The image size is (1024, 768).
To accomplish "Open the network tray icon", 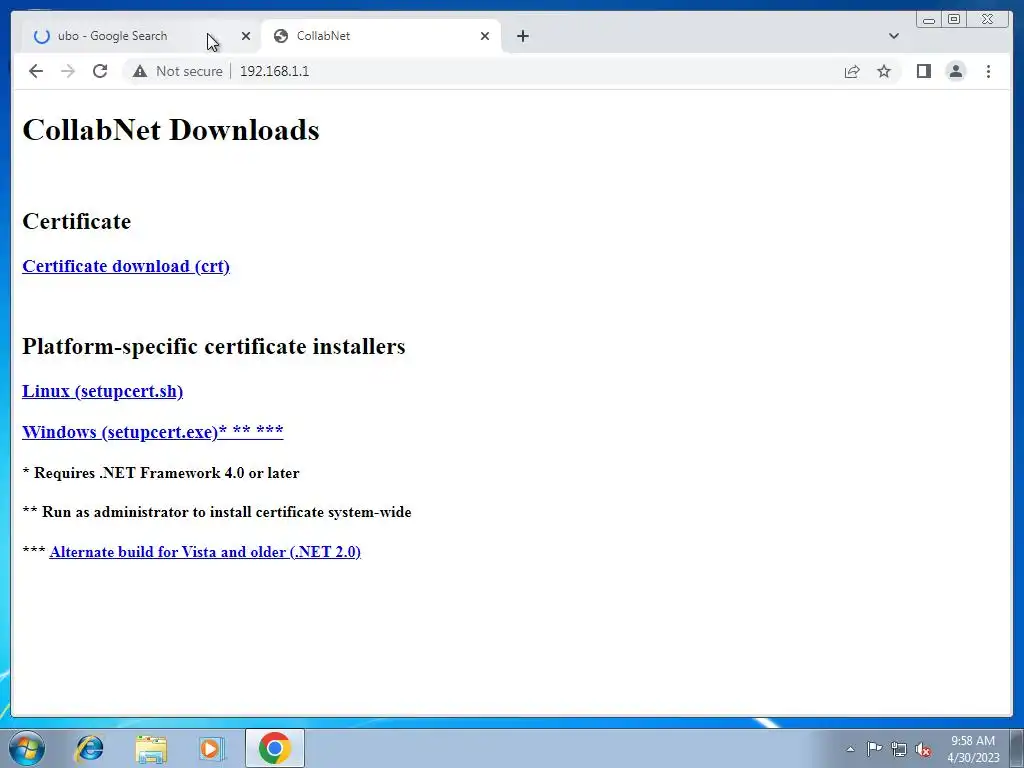I will click(x=899, y=749).
